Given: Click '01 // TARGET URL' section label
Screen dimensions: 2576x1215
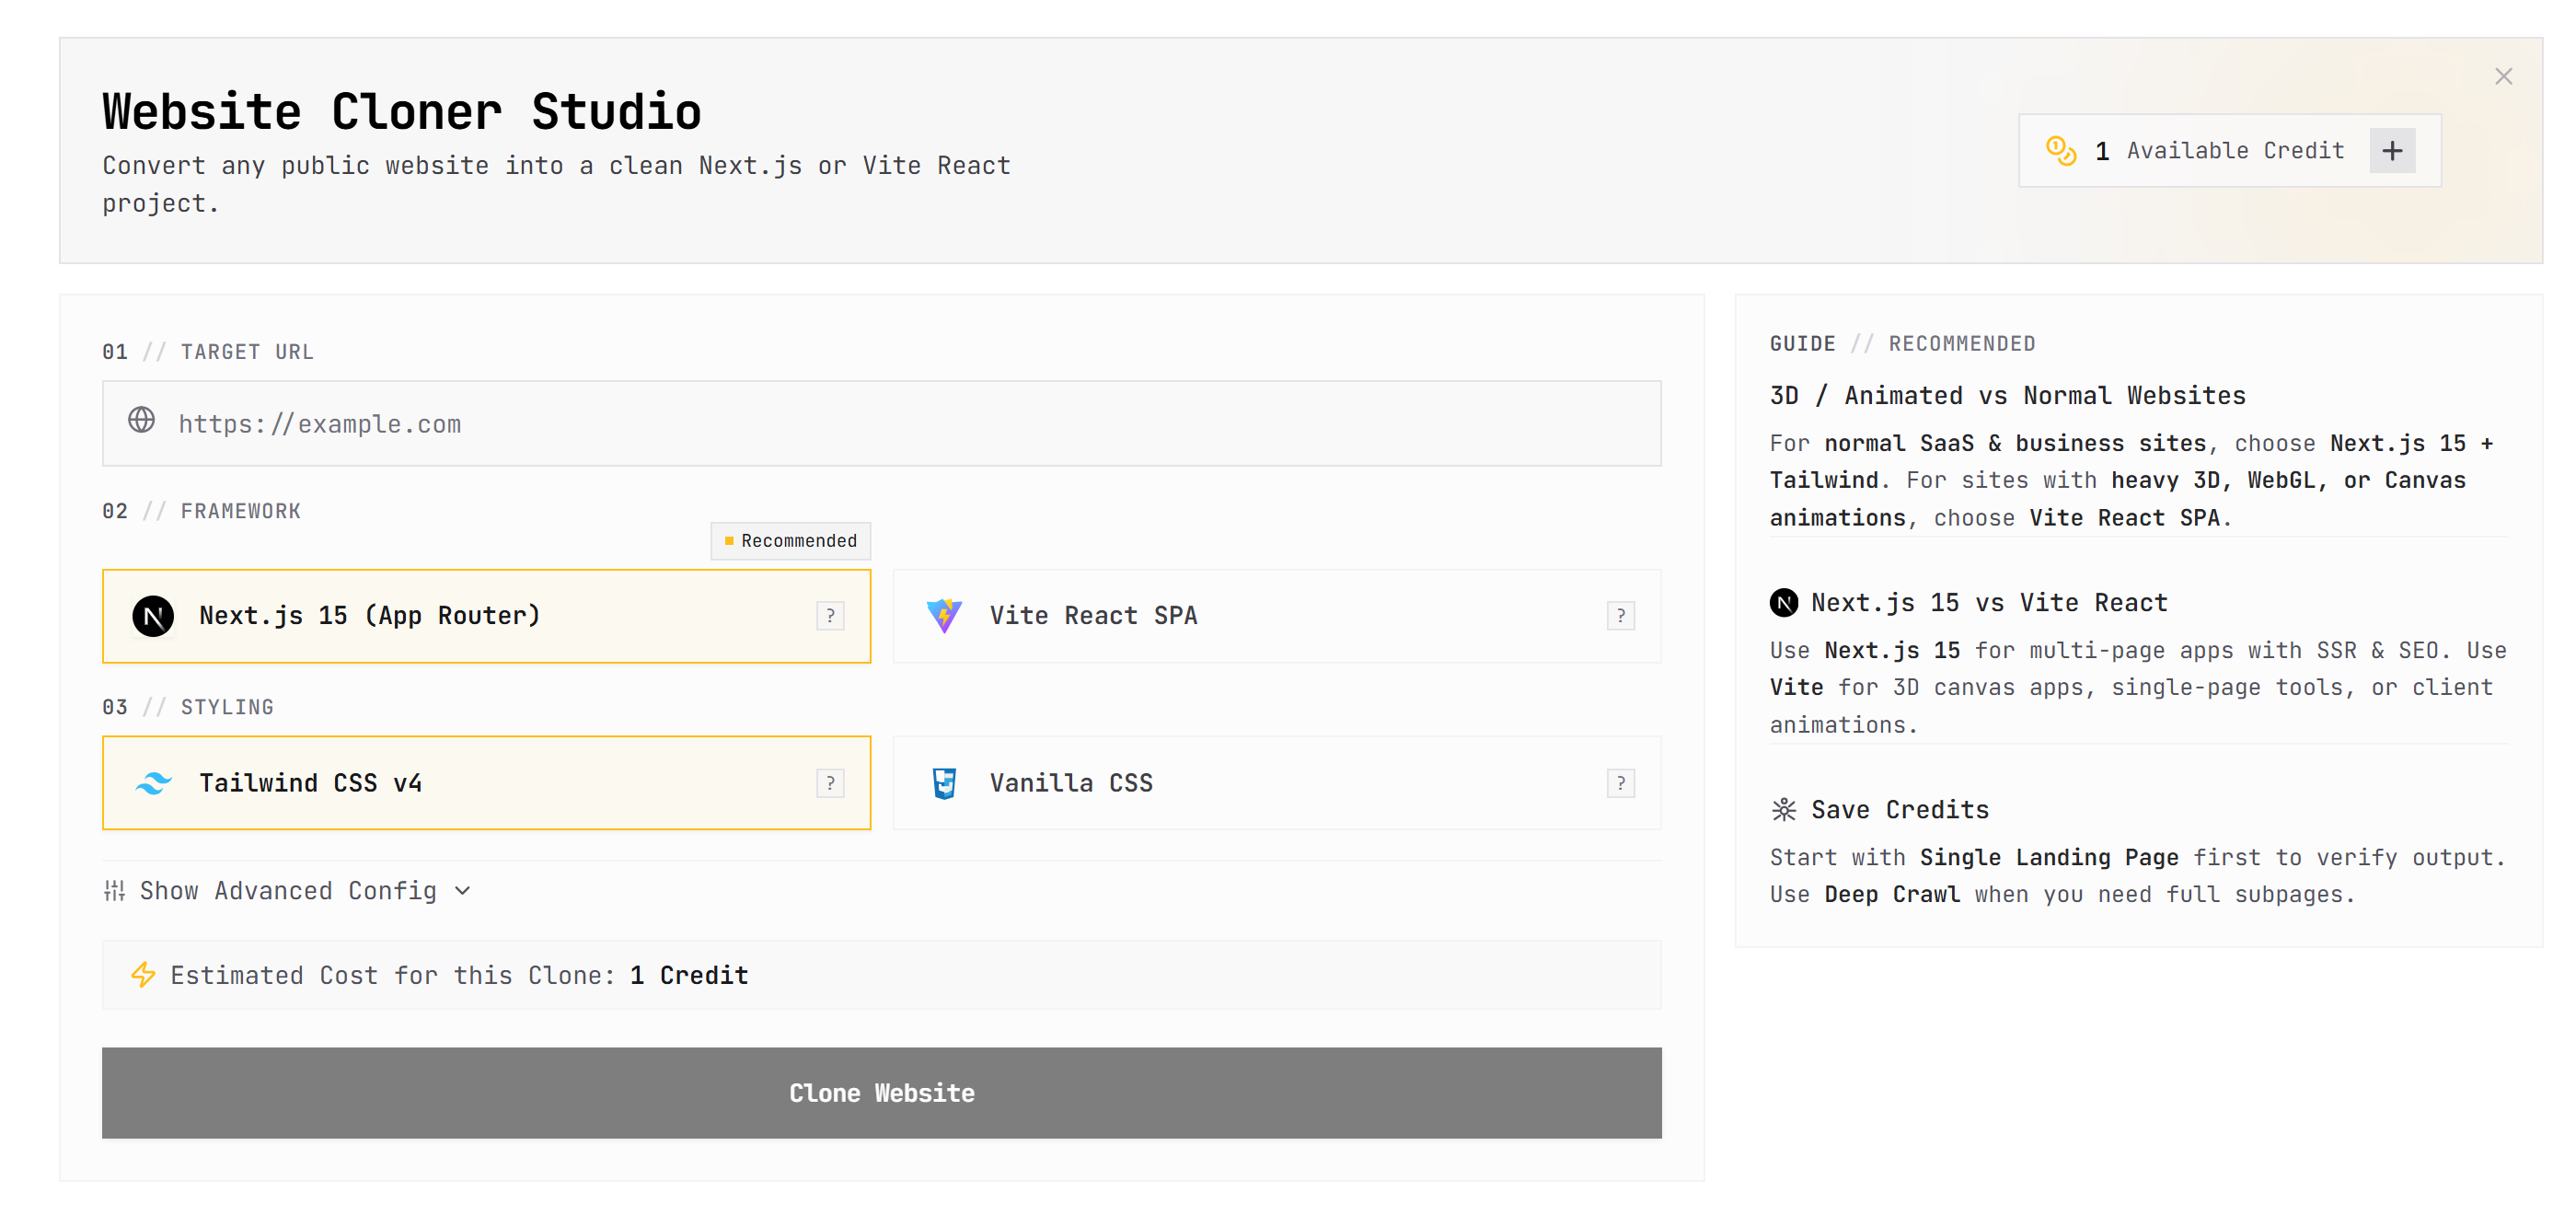Looking at the screenshot, I should pyautogui.click(x=208, y=352).
